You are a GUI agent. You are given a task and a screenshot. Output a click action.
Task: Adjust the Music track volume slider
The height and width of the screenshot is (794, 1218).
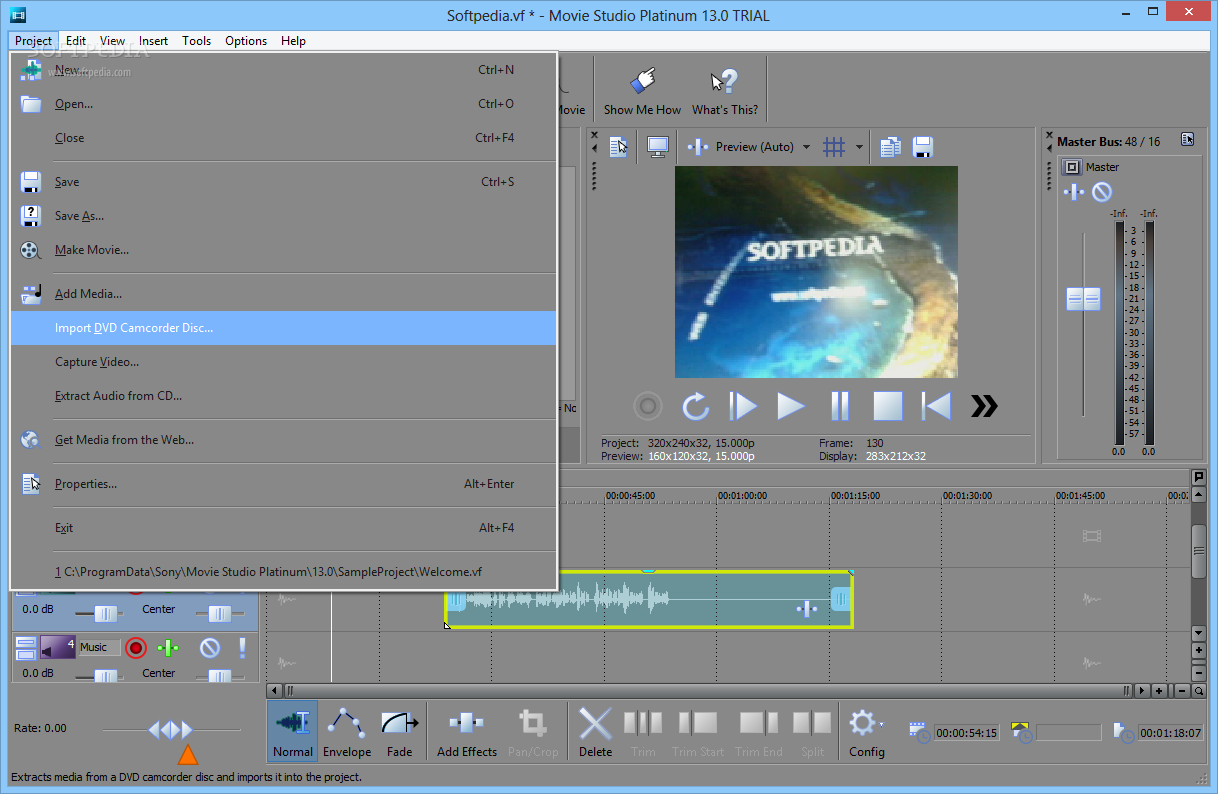pyautogui.click(x=104, y=677)
